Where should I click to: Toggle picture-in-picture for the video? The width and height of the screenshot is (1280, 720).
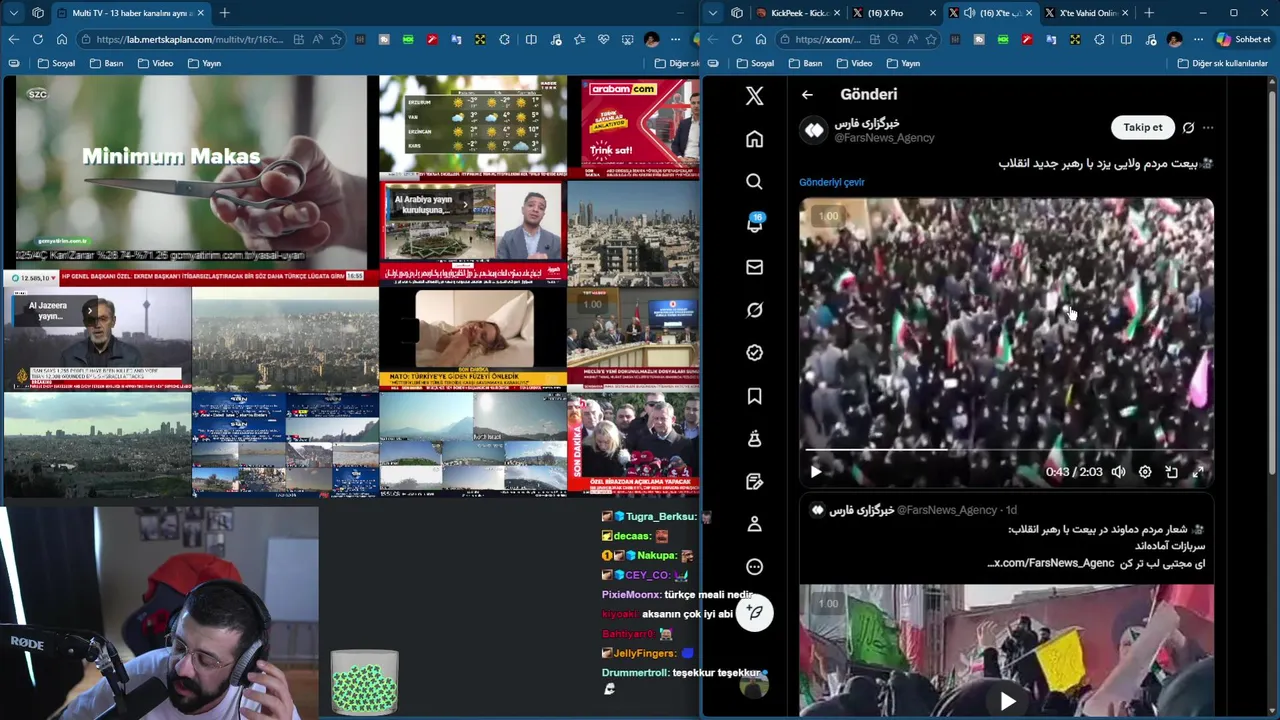coord(1172,472)
